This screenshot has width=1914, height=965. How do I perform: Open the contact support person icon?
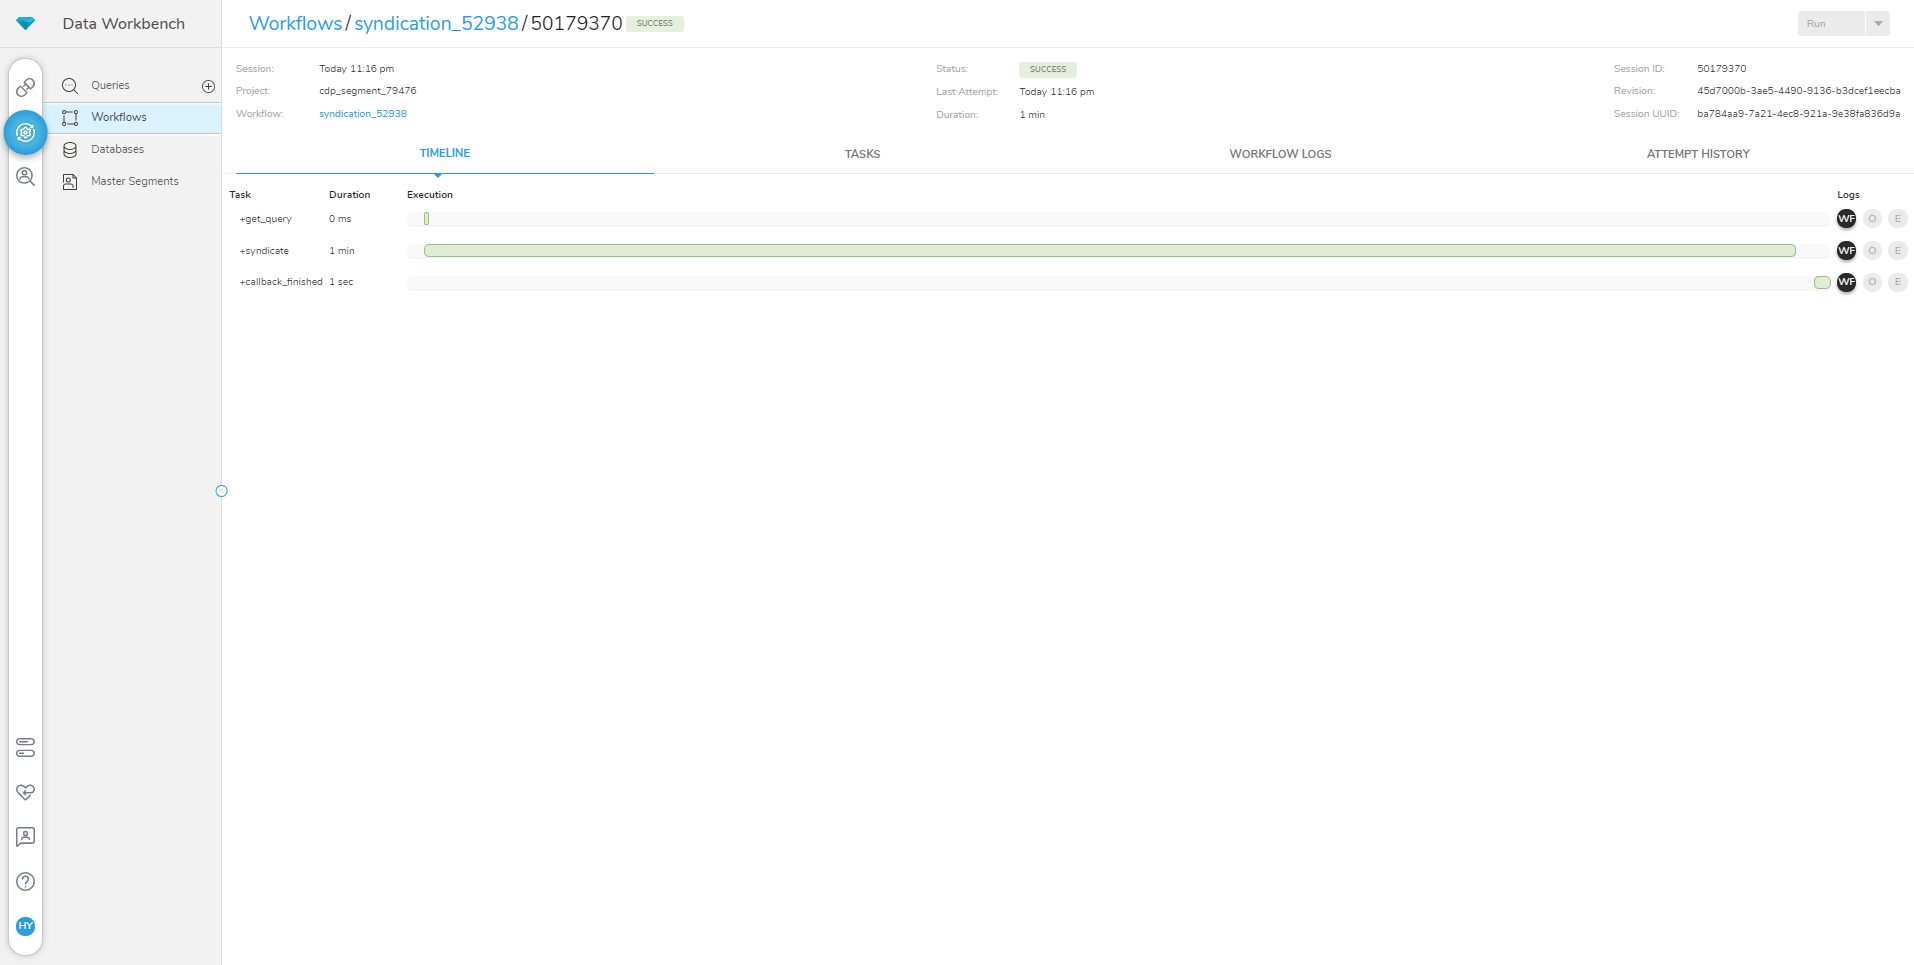point(26,837)
